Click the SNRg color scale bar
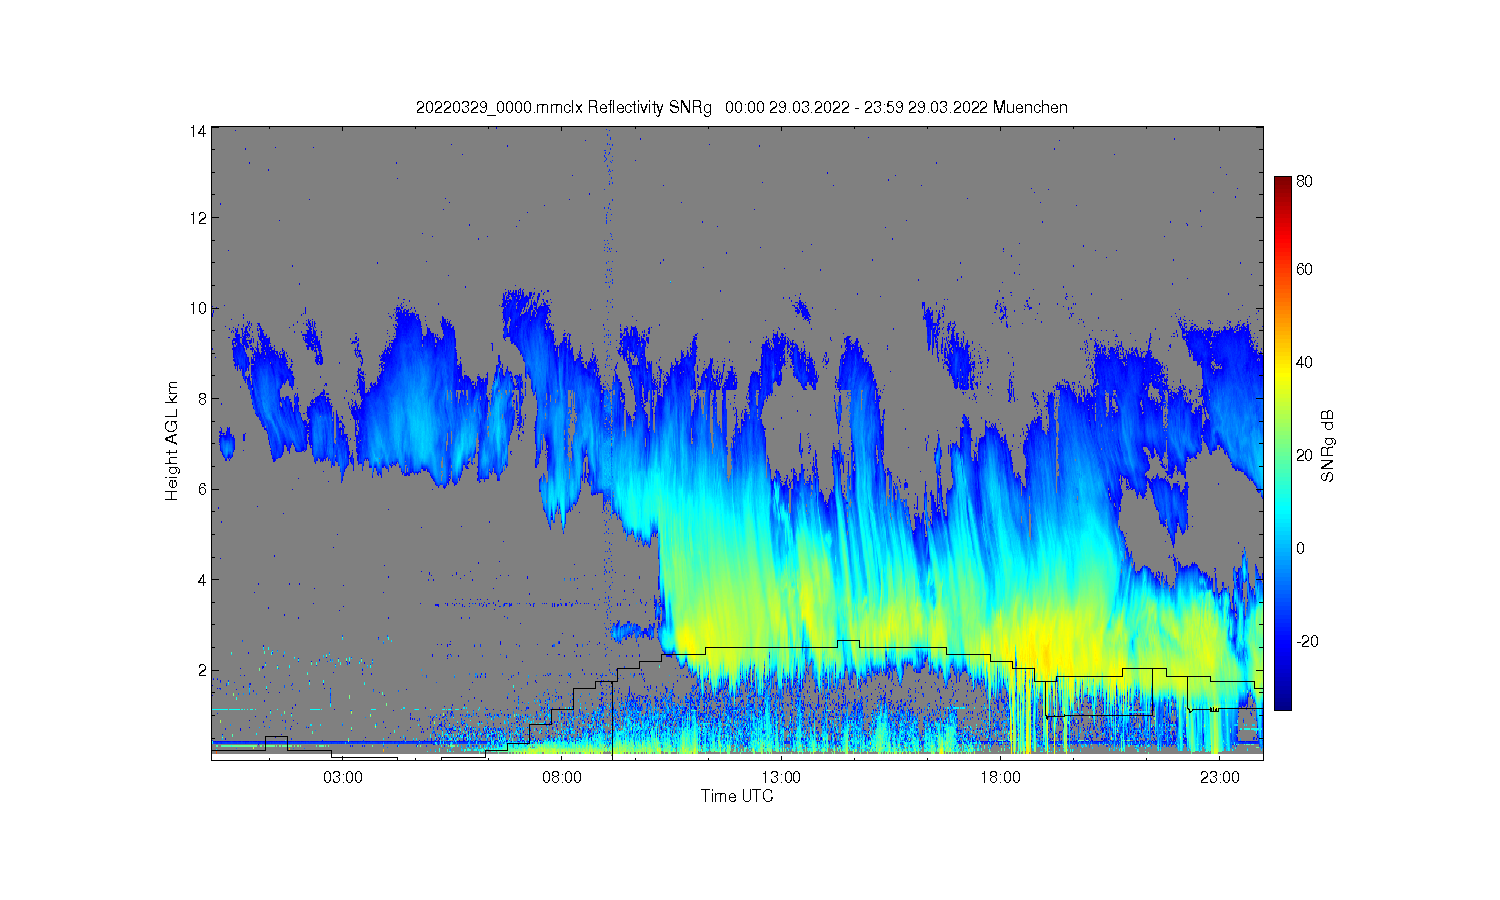This screenshot has height=900, width=1500. tap(1282, 443)
